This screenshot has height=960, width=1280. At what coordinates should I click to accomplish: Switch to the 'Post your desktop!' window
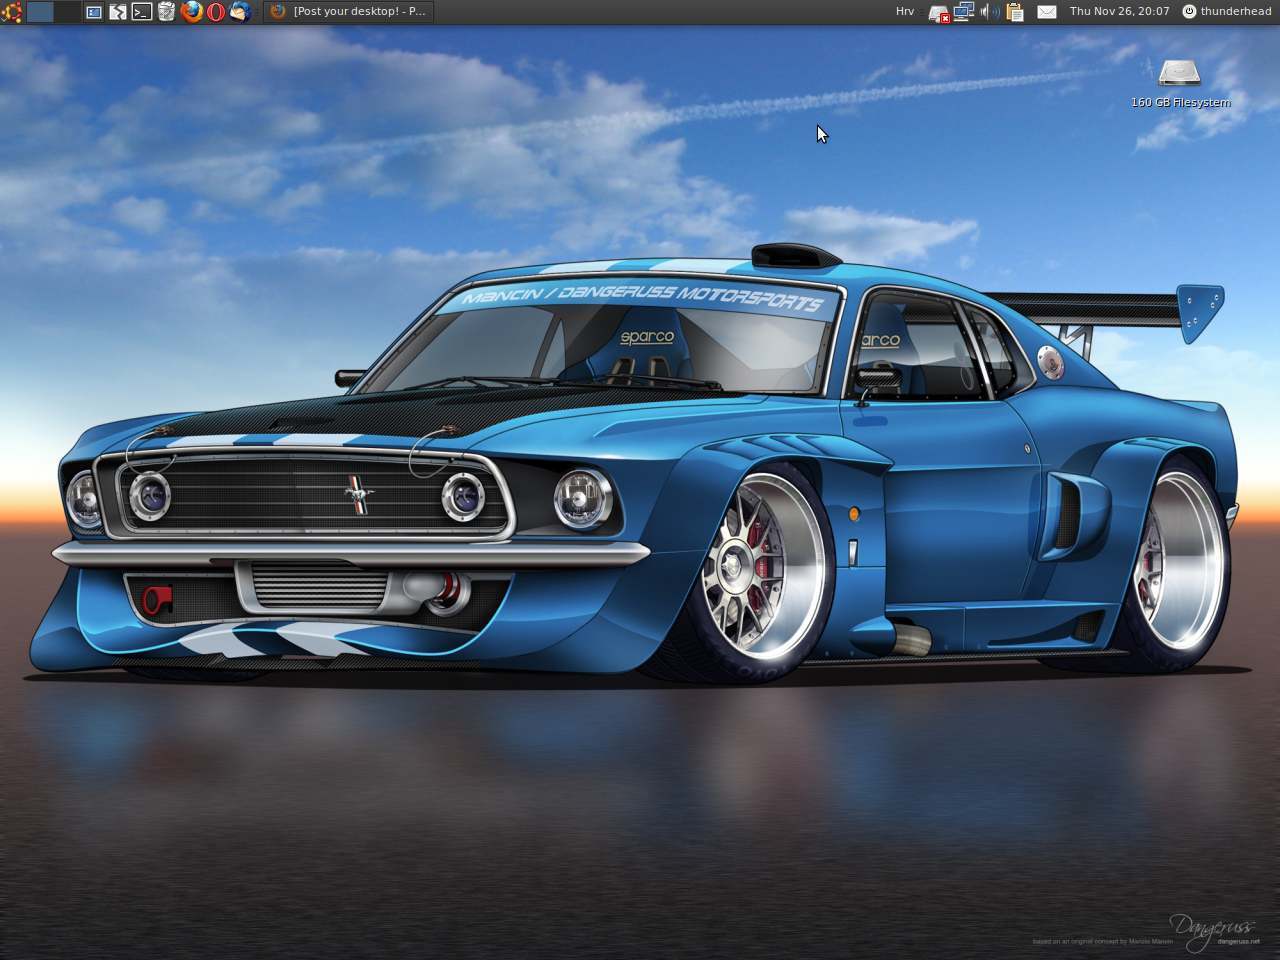[348, 12]
